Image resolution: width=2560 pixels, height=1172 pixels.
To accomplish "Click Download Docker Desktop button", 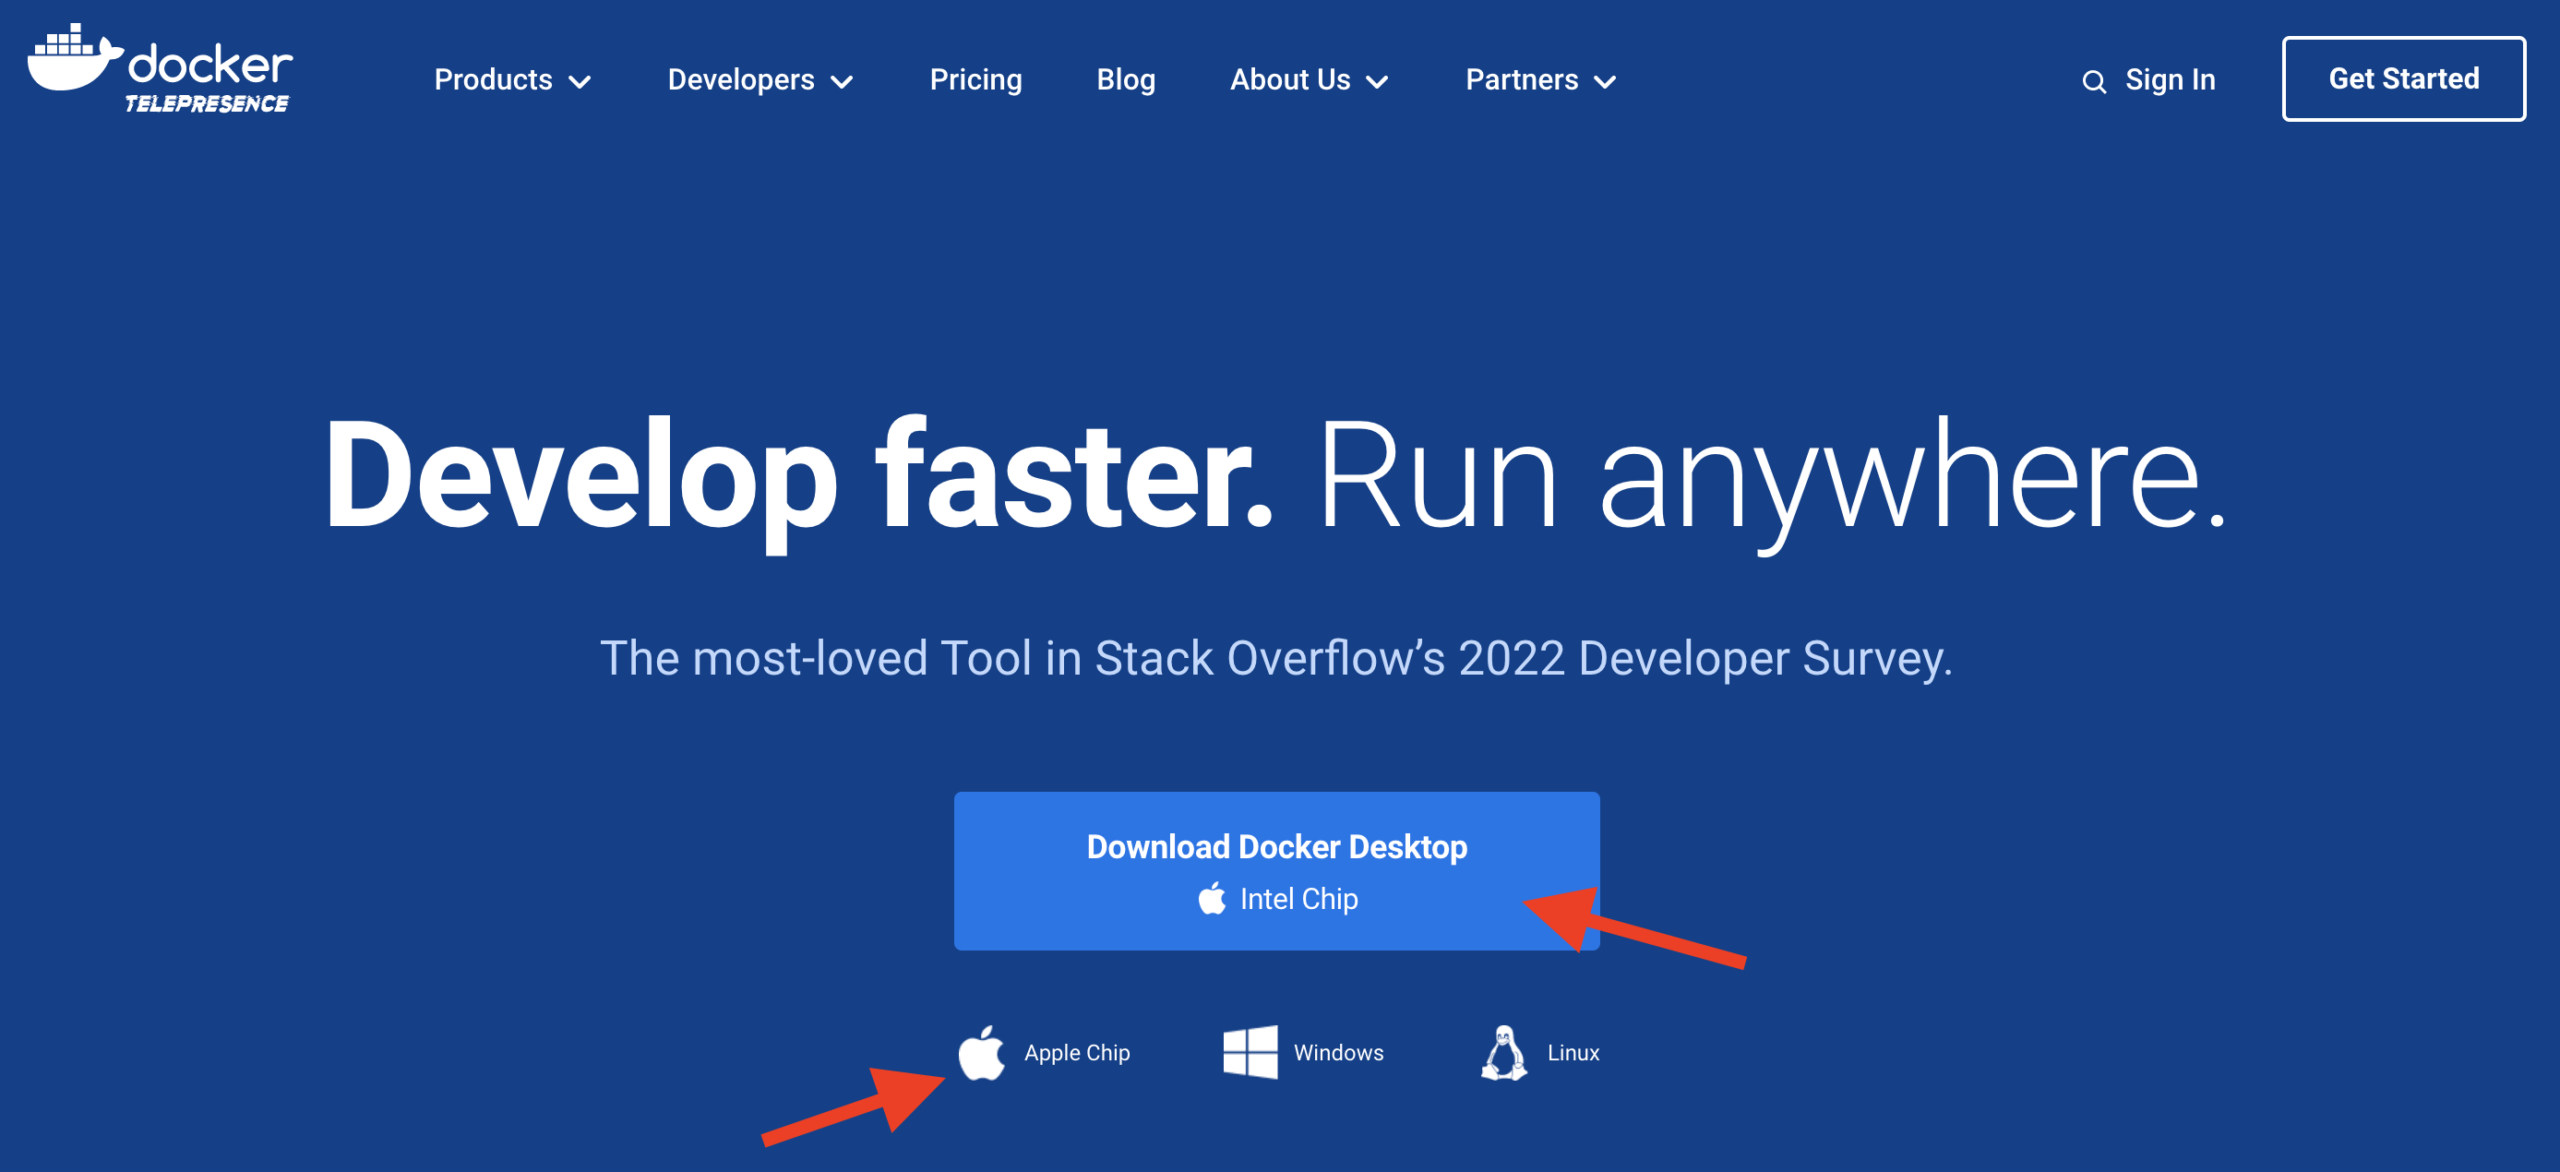I will 1276,871.
